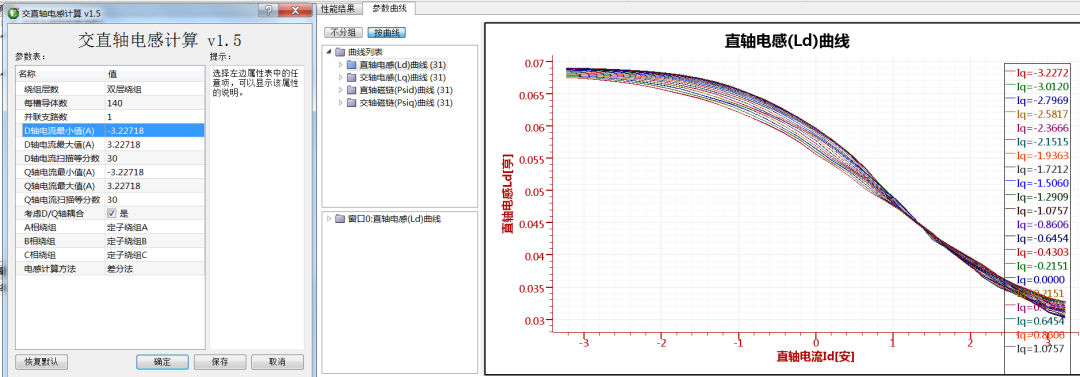The height and width of the screenshot is (377, 1080).
Task: Click 恢复默认 button
Action: pos(41,362)
